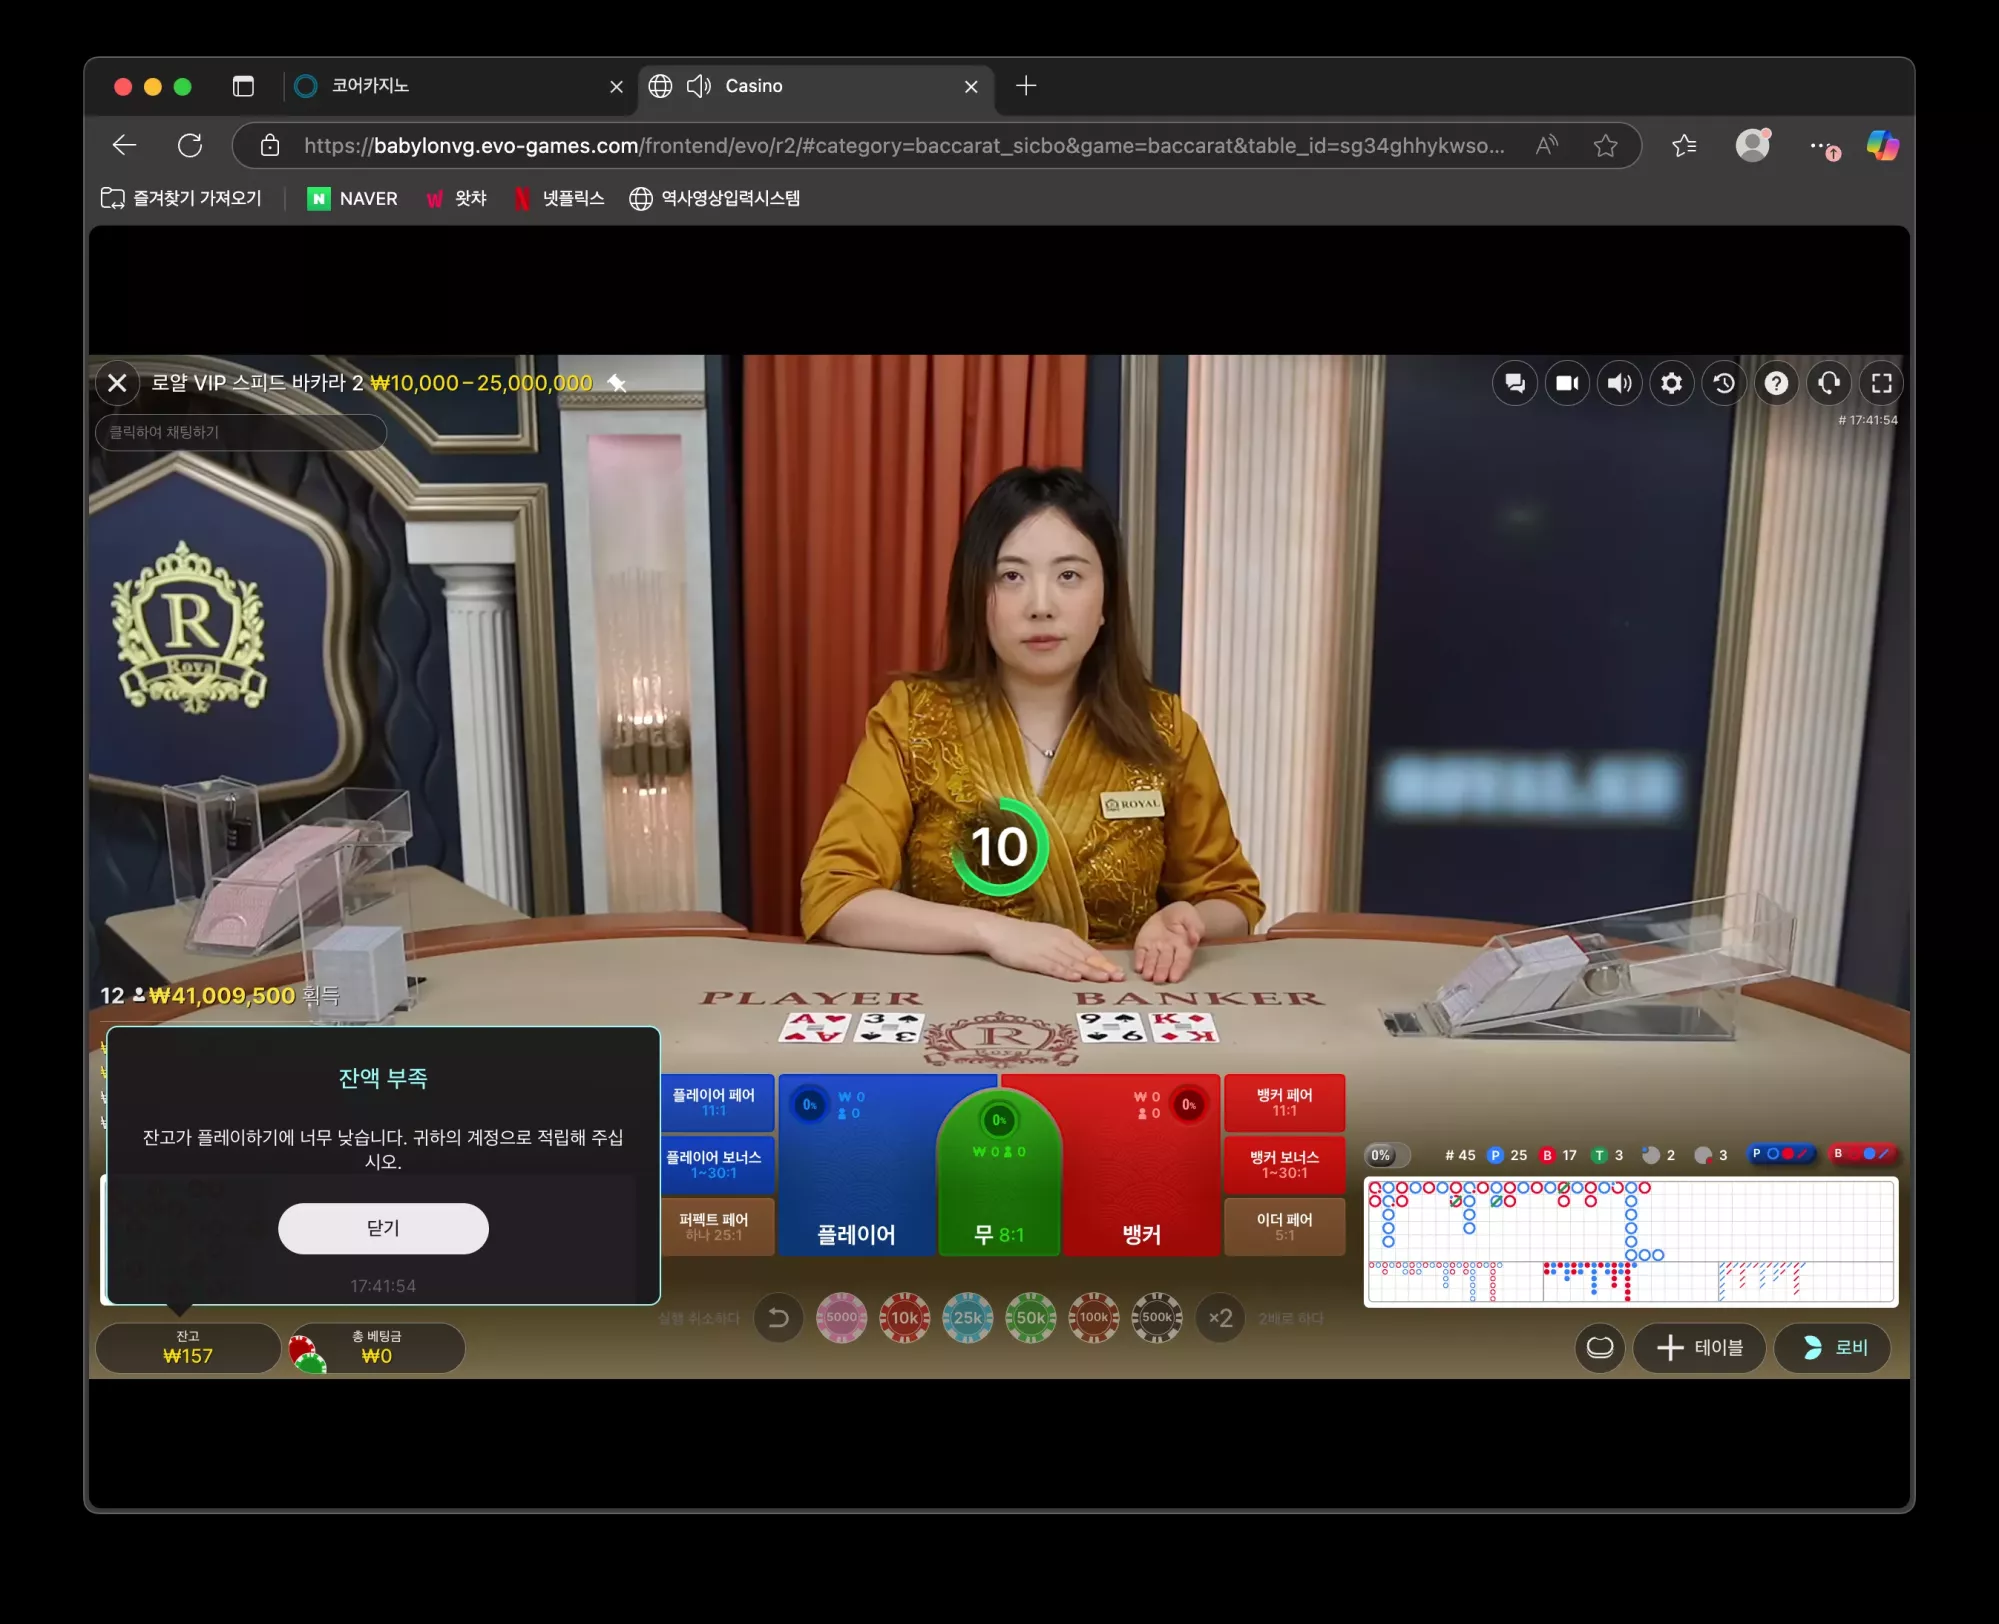
Task: Switch to the Casino browser tab
Action: (x=815, y=86)
